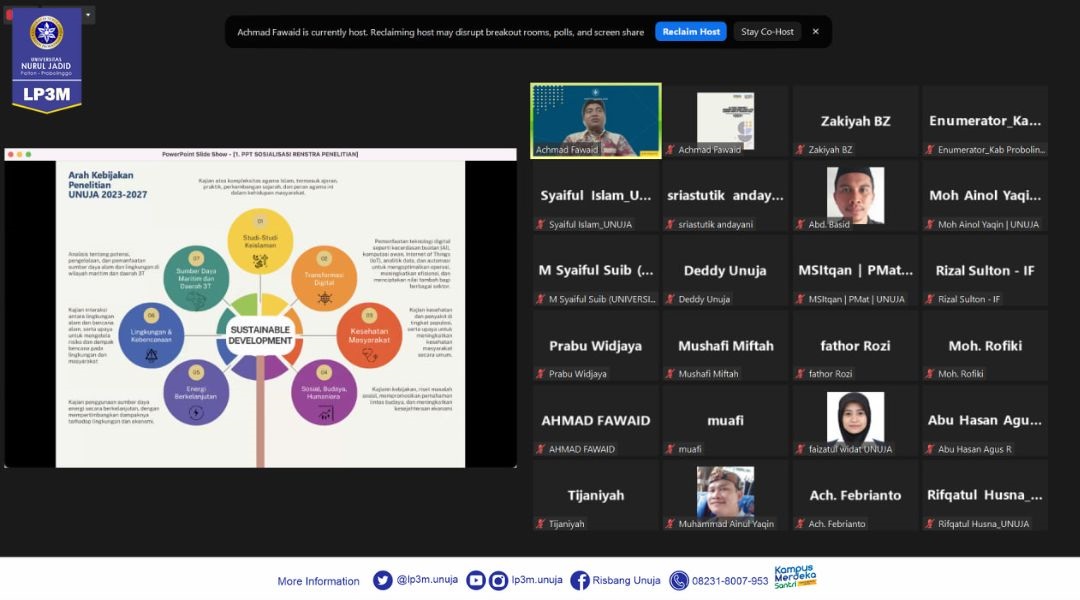Open the Instagram icon in the footer
Screen dimensions: 1080x600
click(498, 581)
